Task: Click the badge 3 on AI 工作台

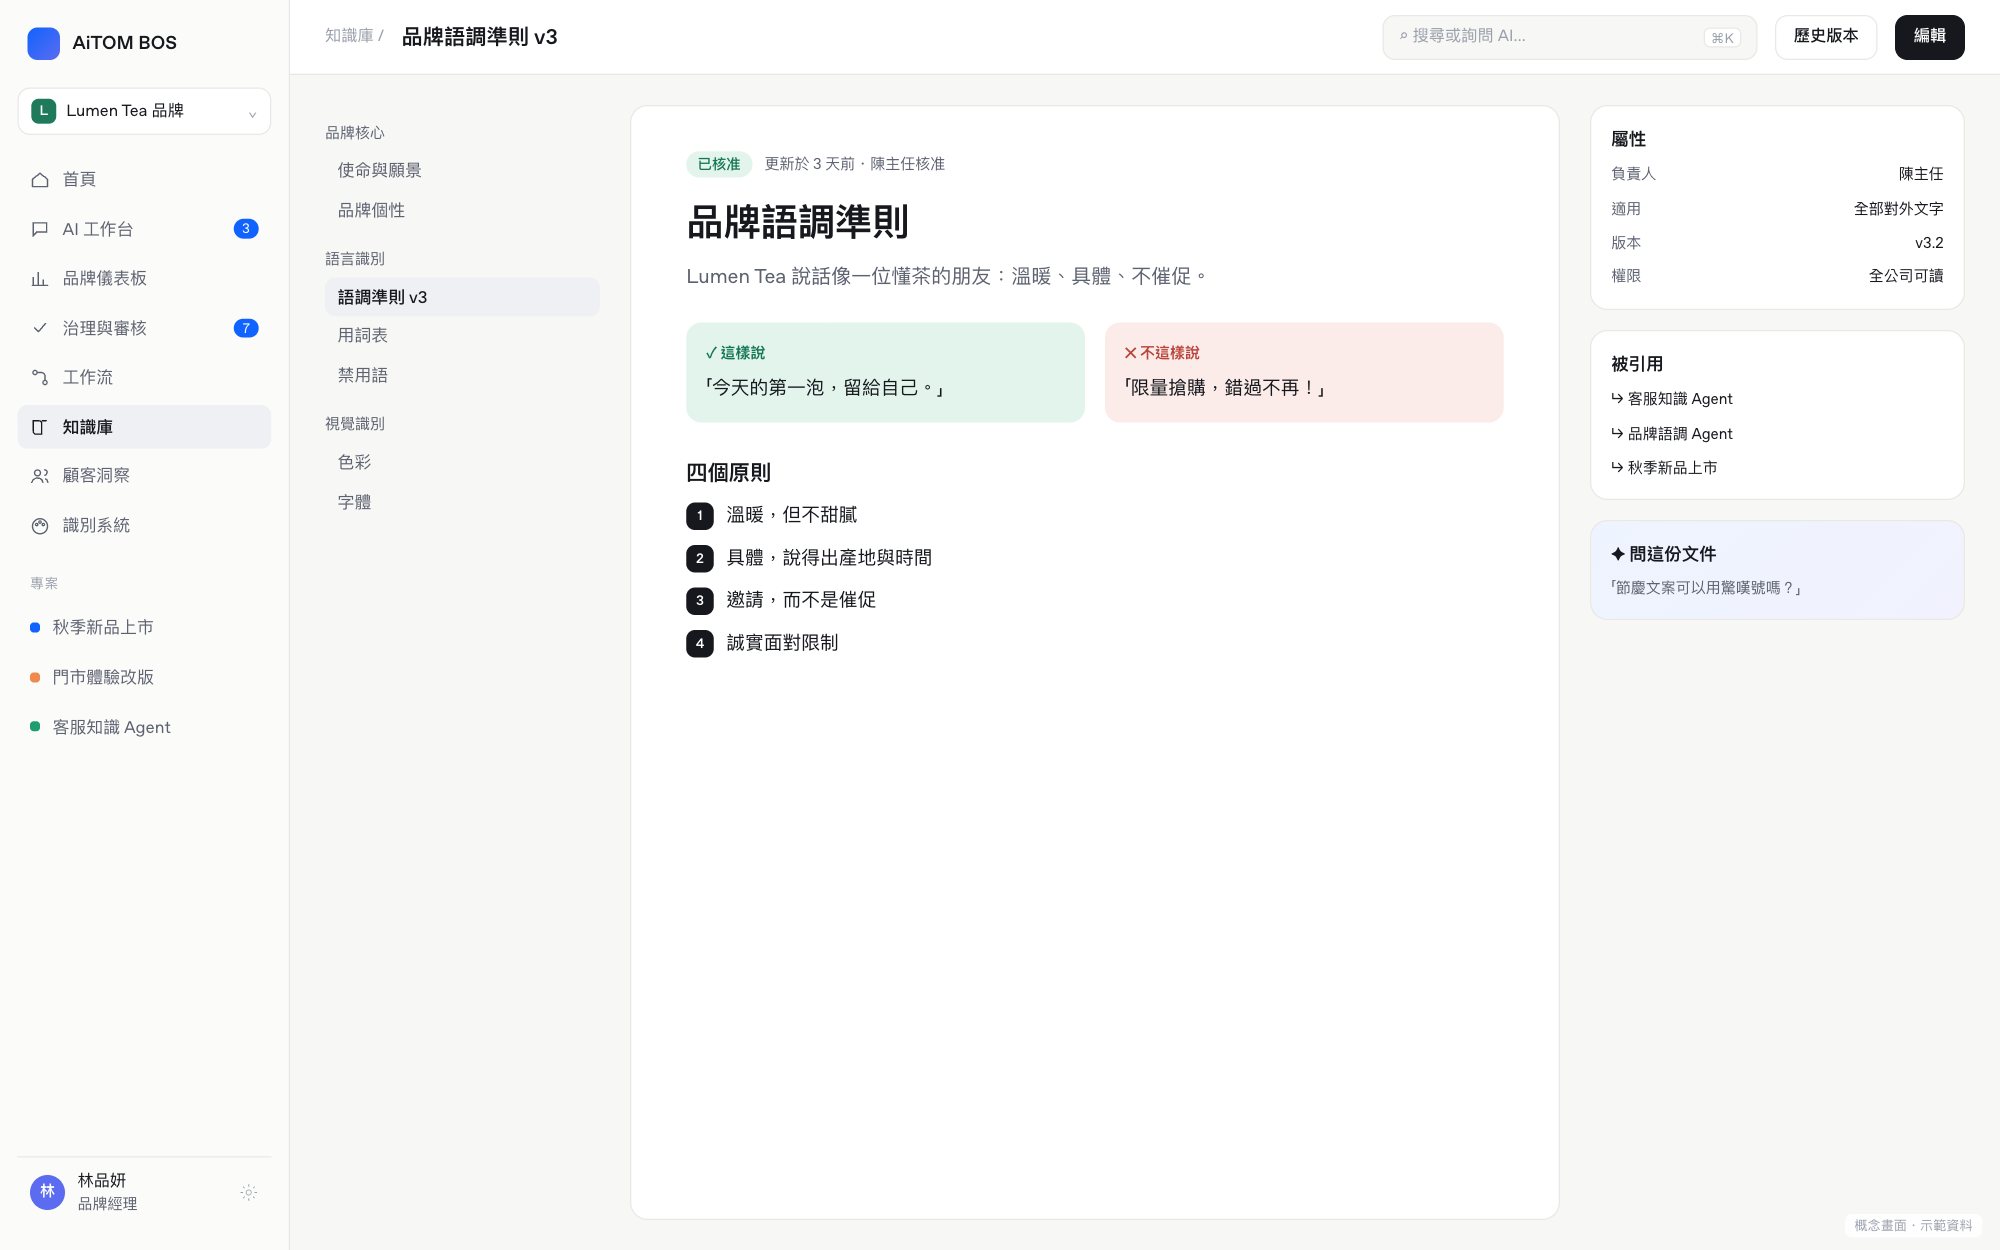Action: point(246,229)
